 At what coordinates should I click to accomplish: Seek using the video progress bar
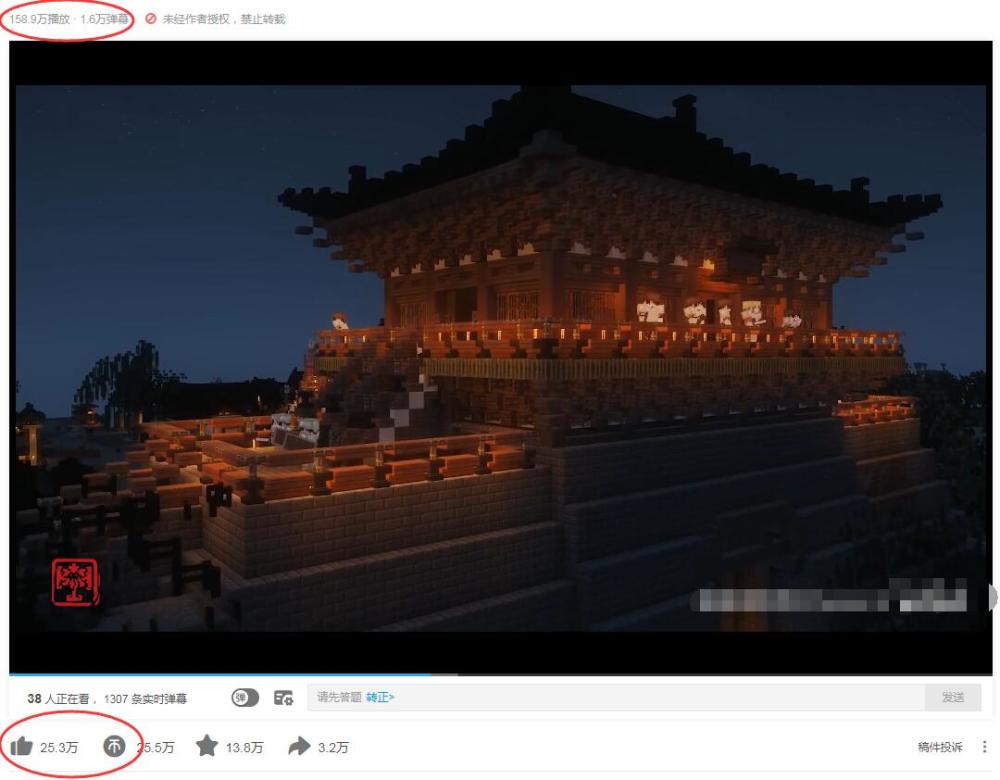point(501,673)
